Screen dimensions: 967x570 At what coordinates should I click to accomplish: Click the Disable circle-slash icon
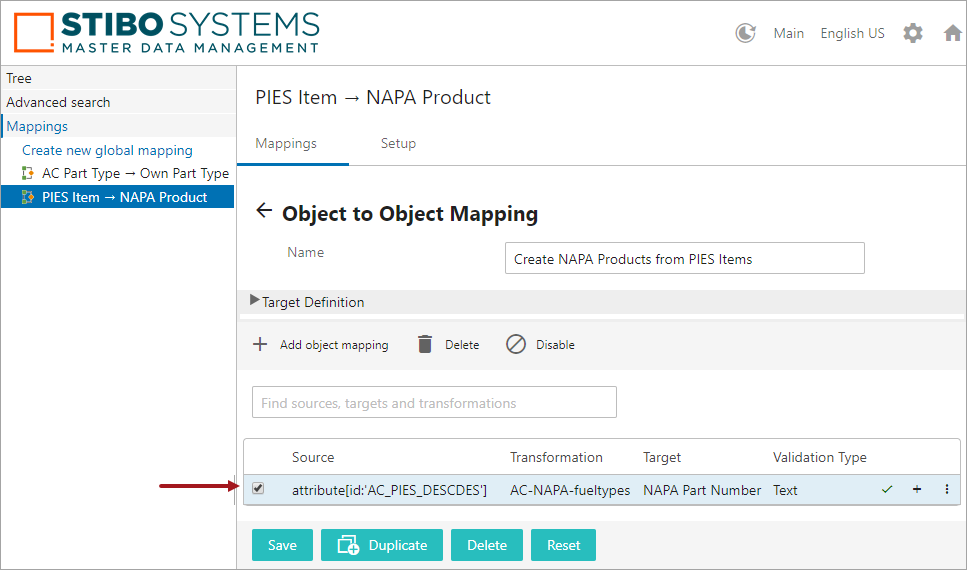(516, 344)
